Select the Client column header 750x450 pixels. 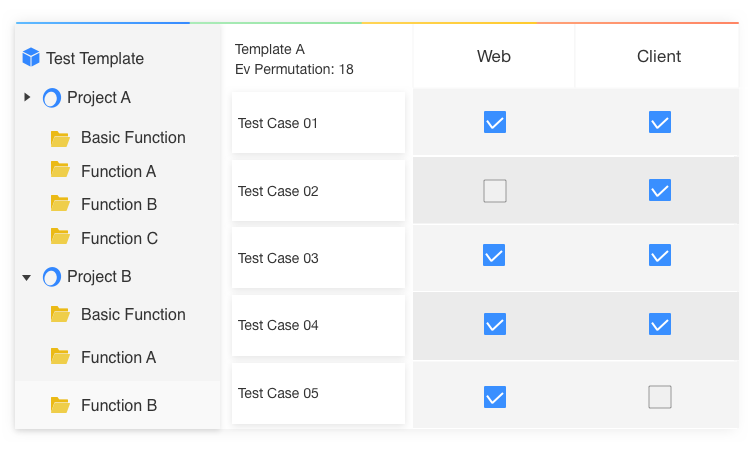point(658,56)
